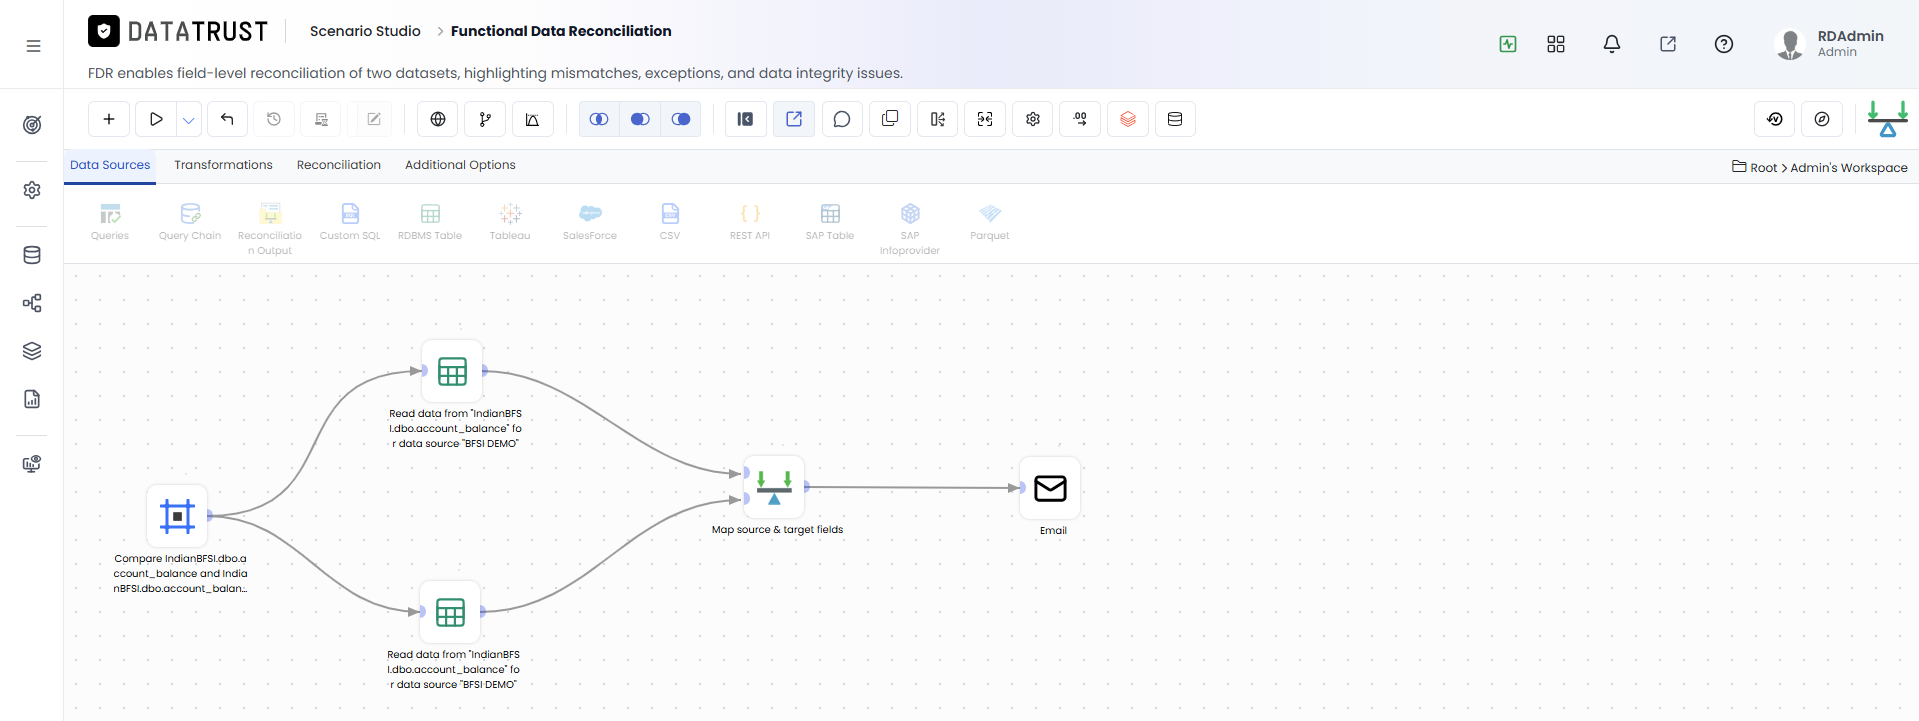Open Root > Admin's Workspace folder path

[1820, 167]
